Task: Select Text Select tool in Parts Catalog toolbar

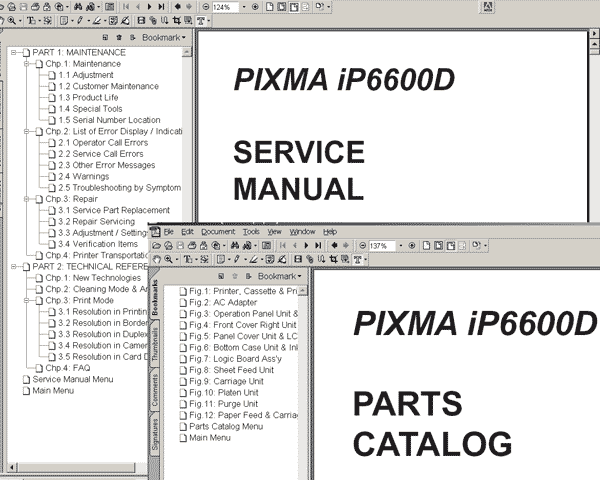Action: 188,260
